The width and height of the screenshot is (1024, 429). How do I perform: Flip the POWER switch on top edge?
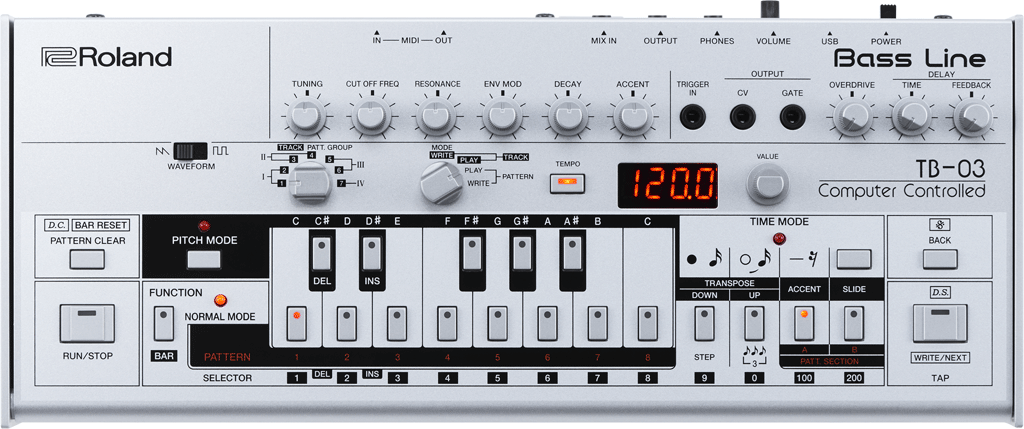[x=887, y=12]
